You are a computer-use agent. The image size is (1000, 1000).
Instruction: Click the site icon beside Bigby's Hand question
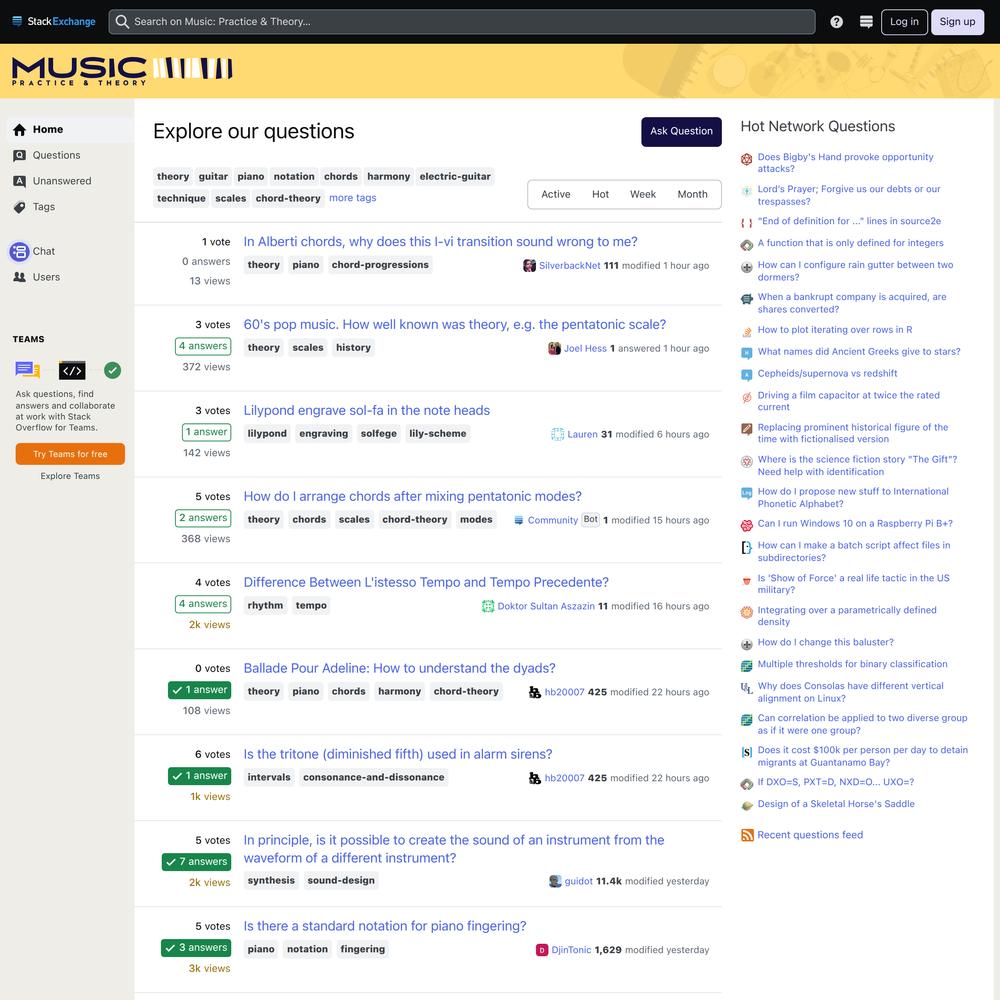point(746,159)
